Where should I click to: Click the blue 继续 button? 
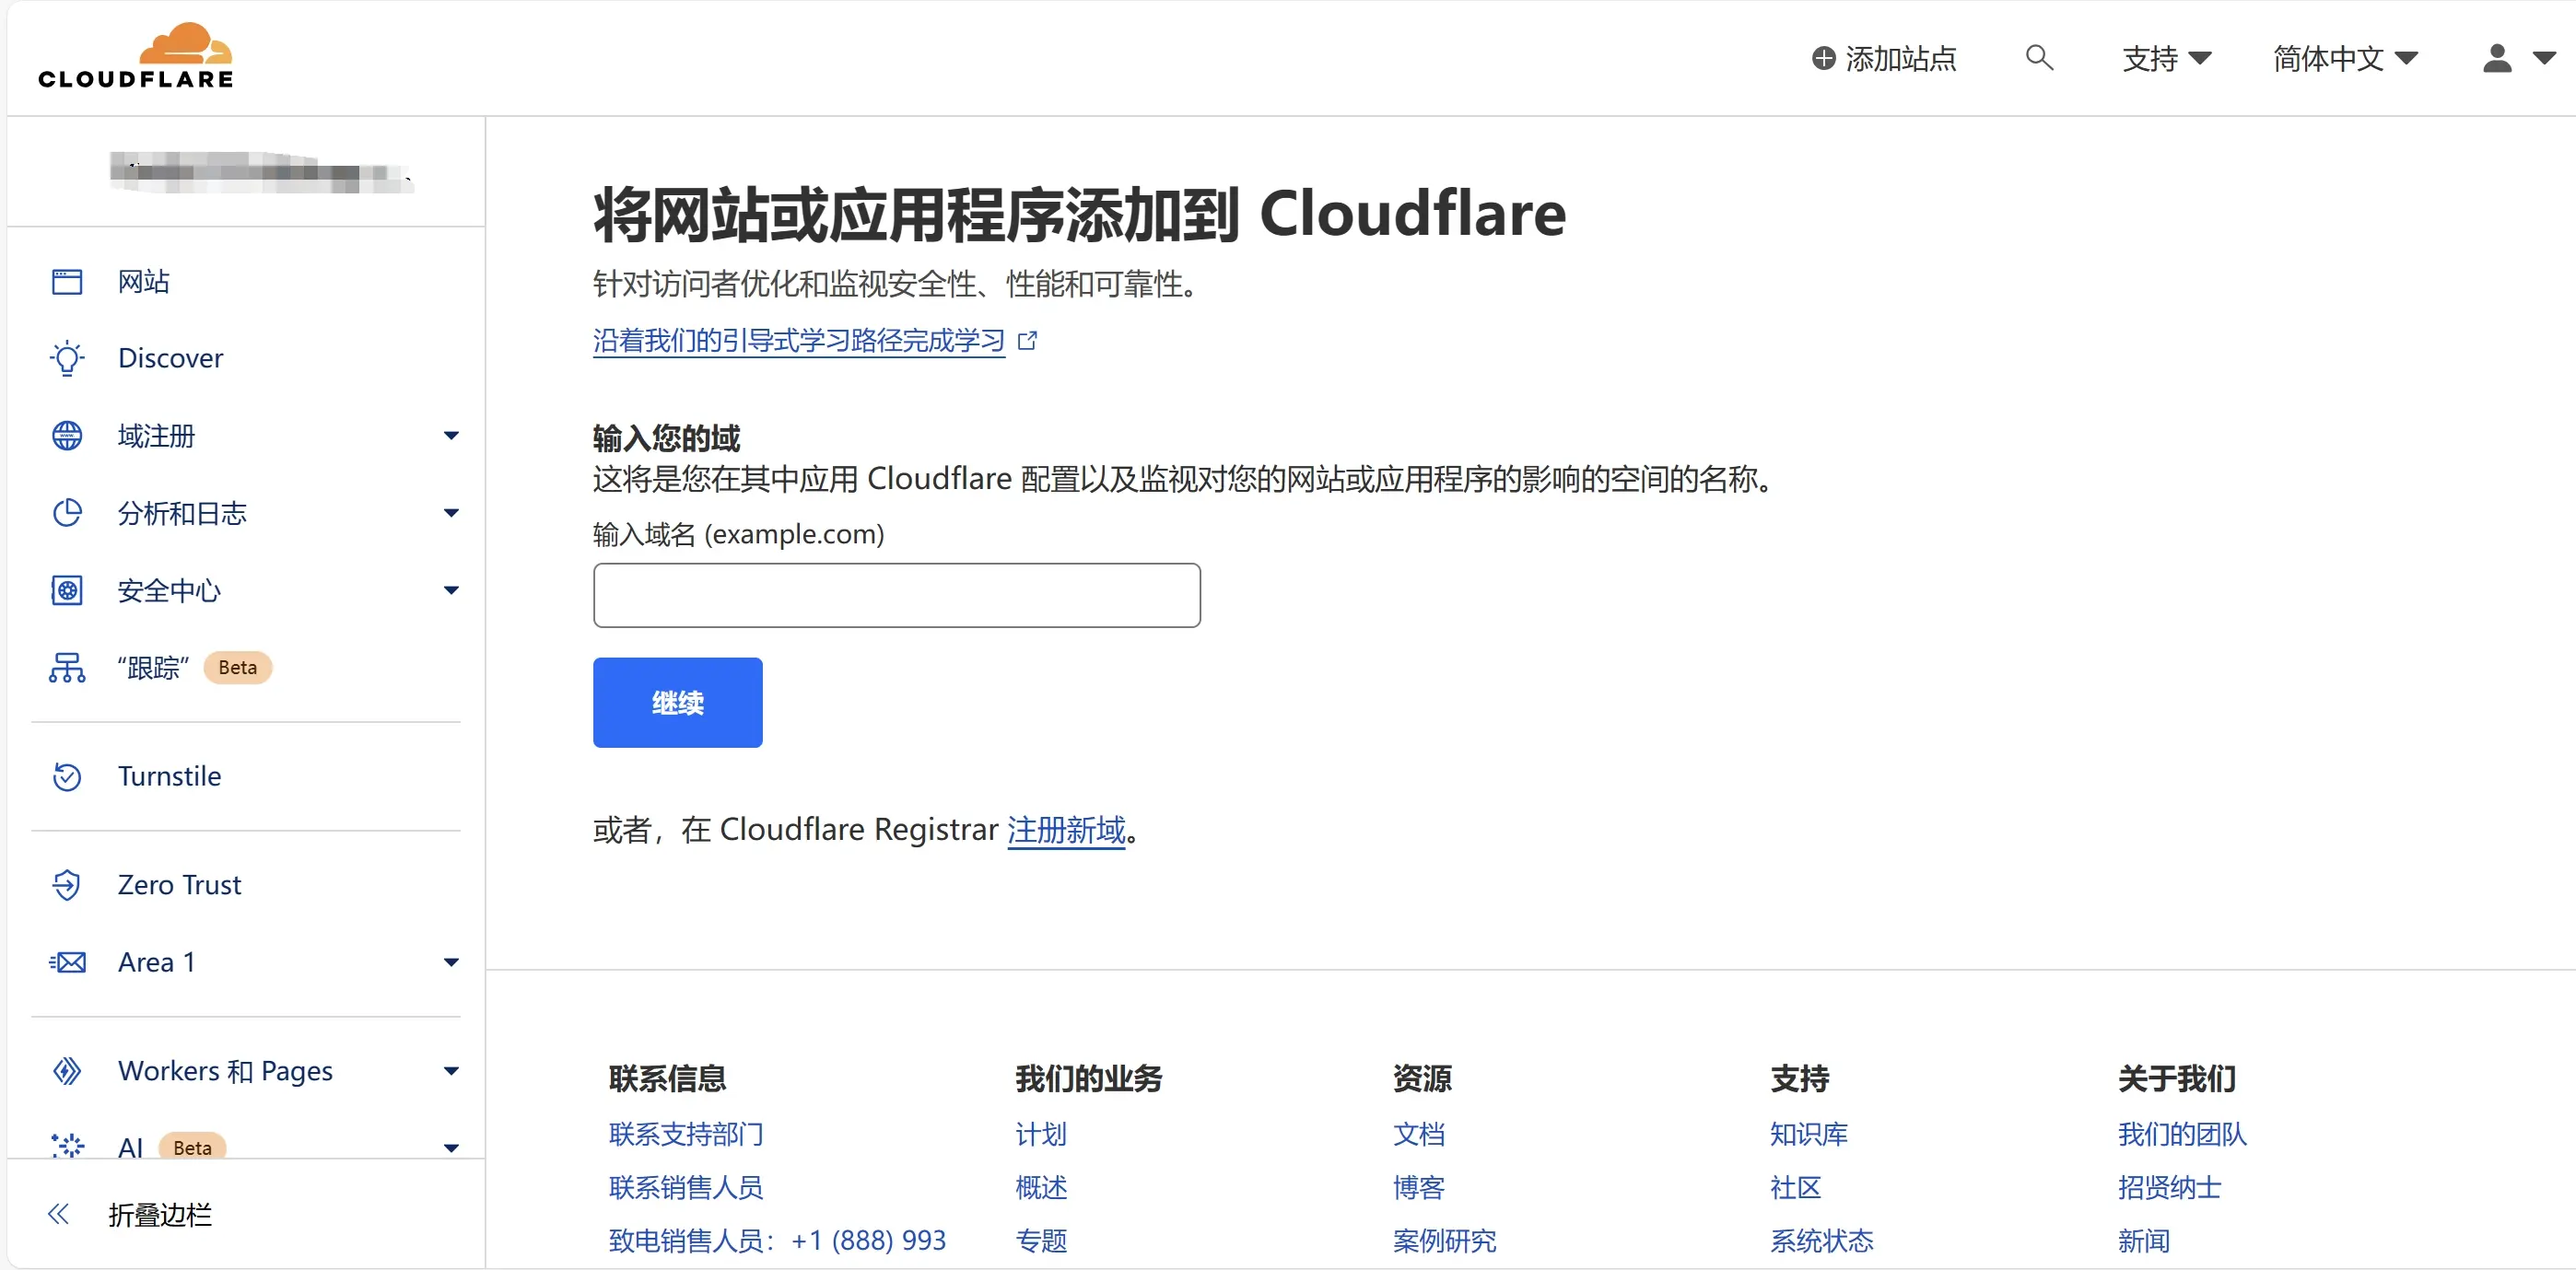pyautogui.click(x=677, y=702)
